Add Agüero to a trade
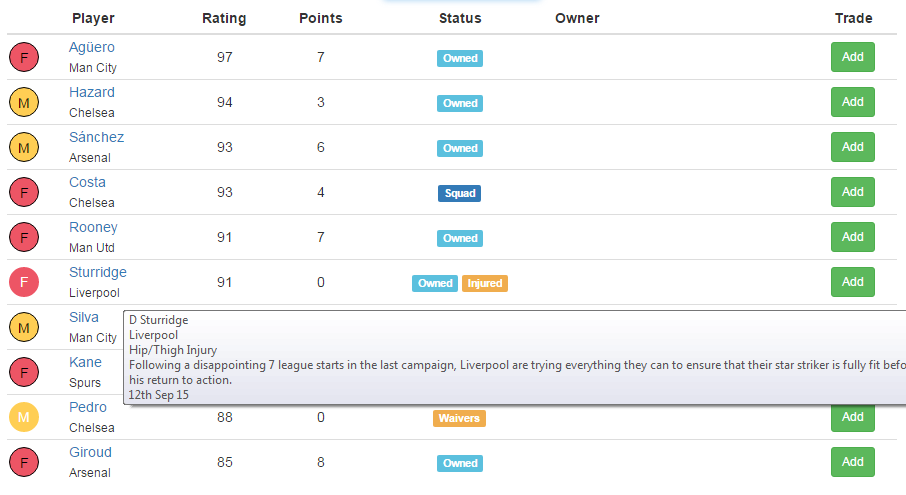The width and height of the screenshot is (906, 495). click(x=852, y=57)
